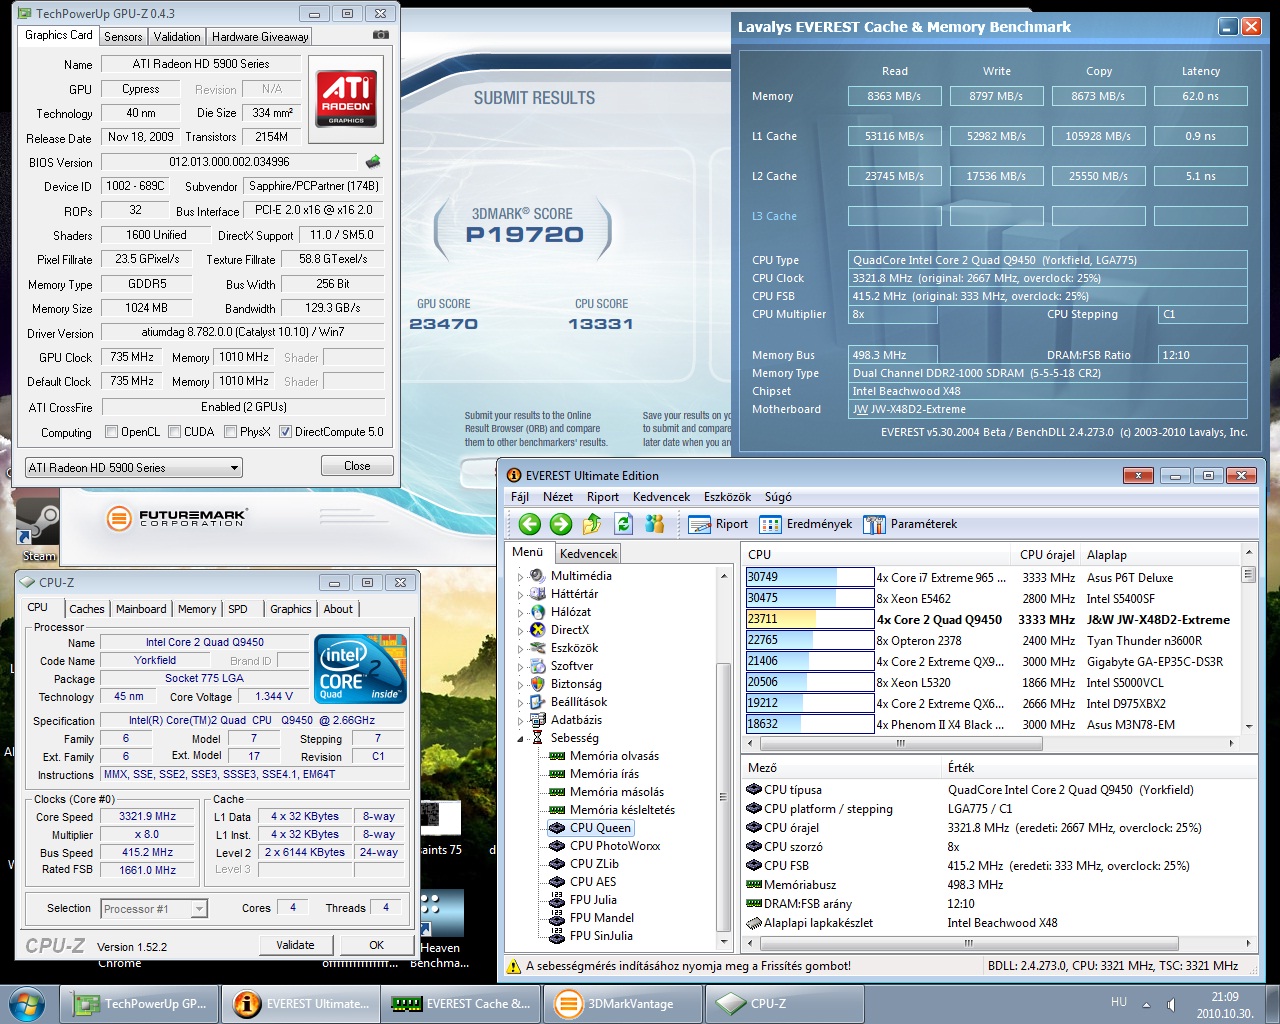Click the GPU-Z screenshot camera icon
This screenshot has width=1280, height=1024.
coord(380,35)
